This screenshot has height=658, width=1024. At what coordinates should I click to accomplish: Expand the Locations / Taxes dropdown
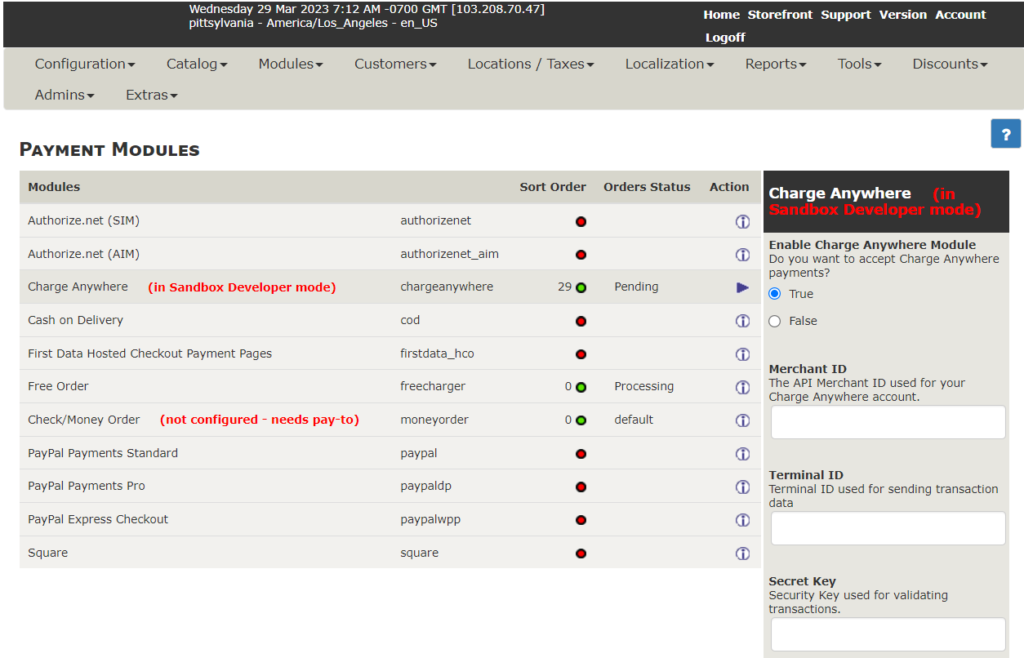pos(530,64)
